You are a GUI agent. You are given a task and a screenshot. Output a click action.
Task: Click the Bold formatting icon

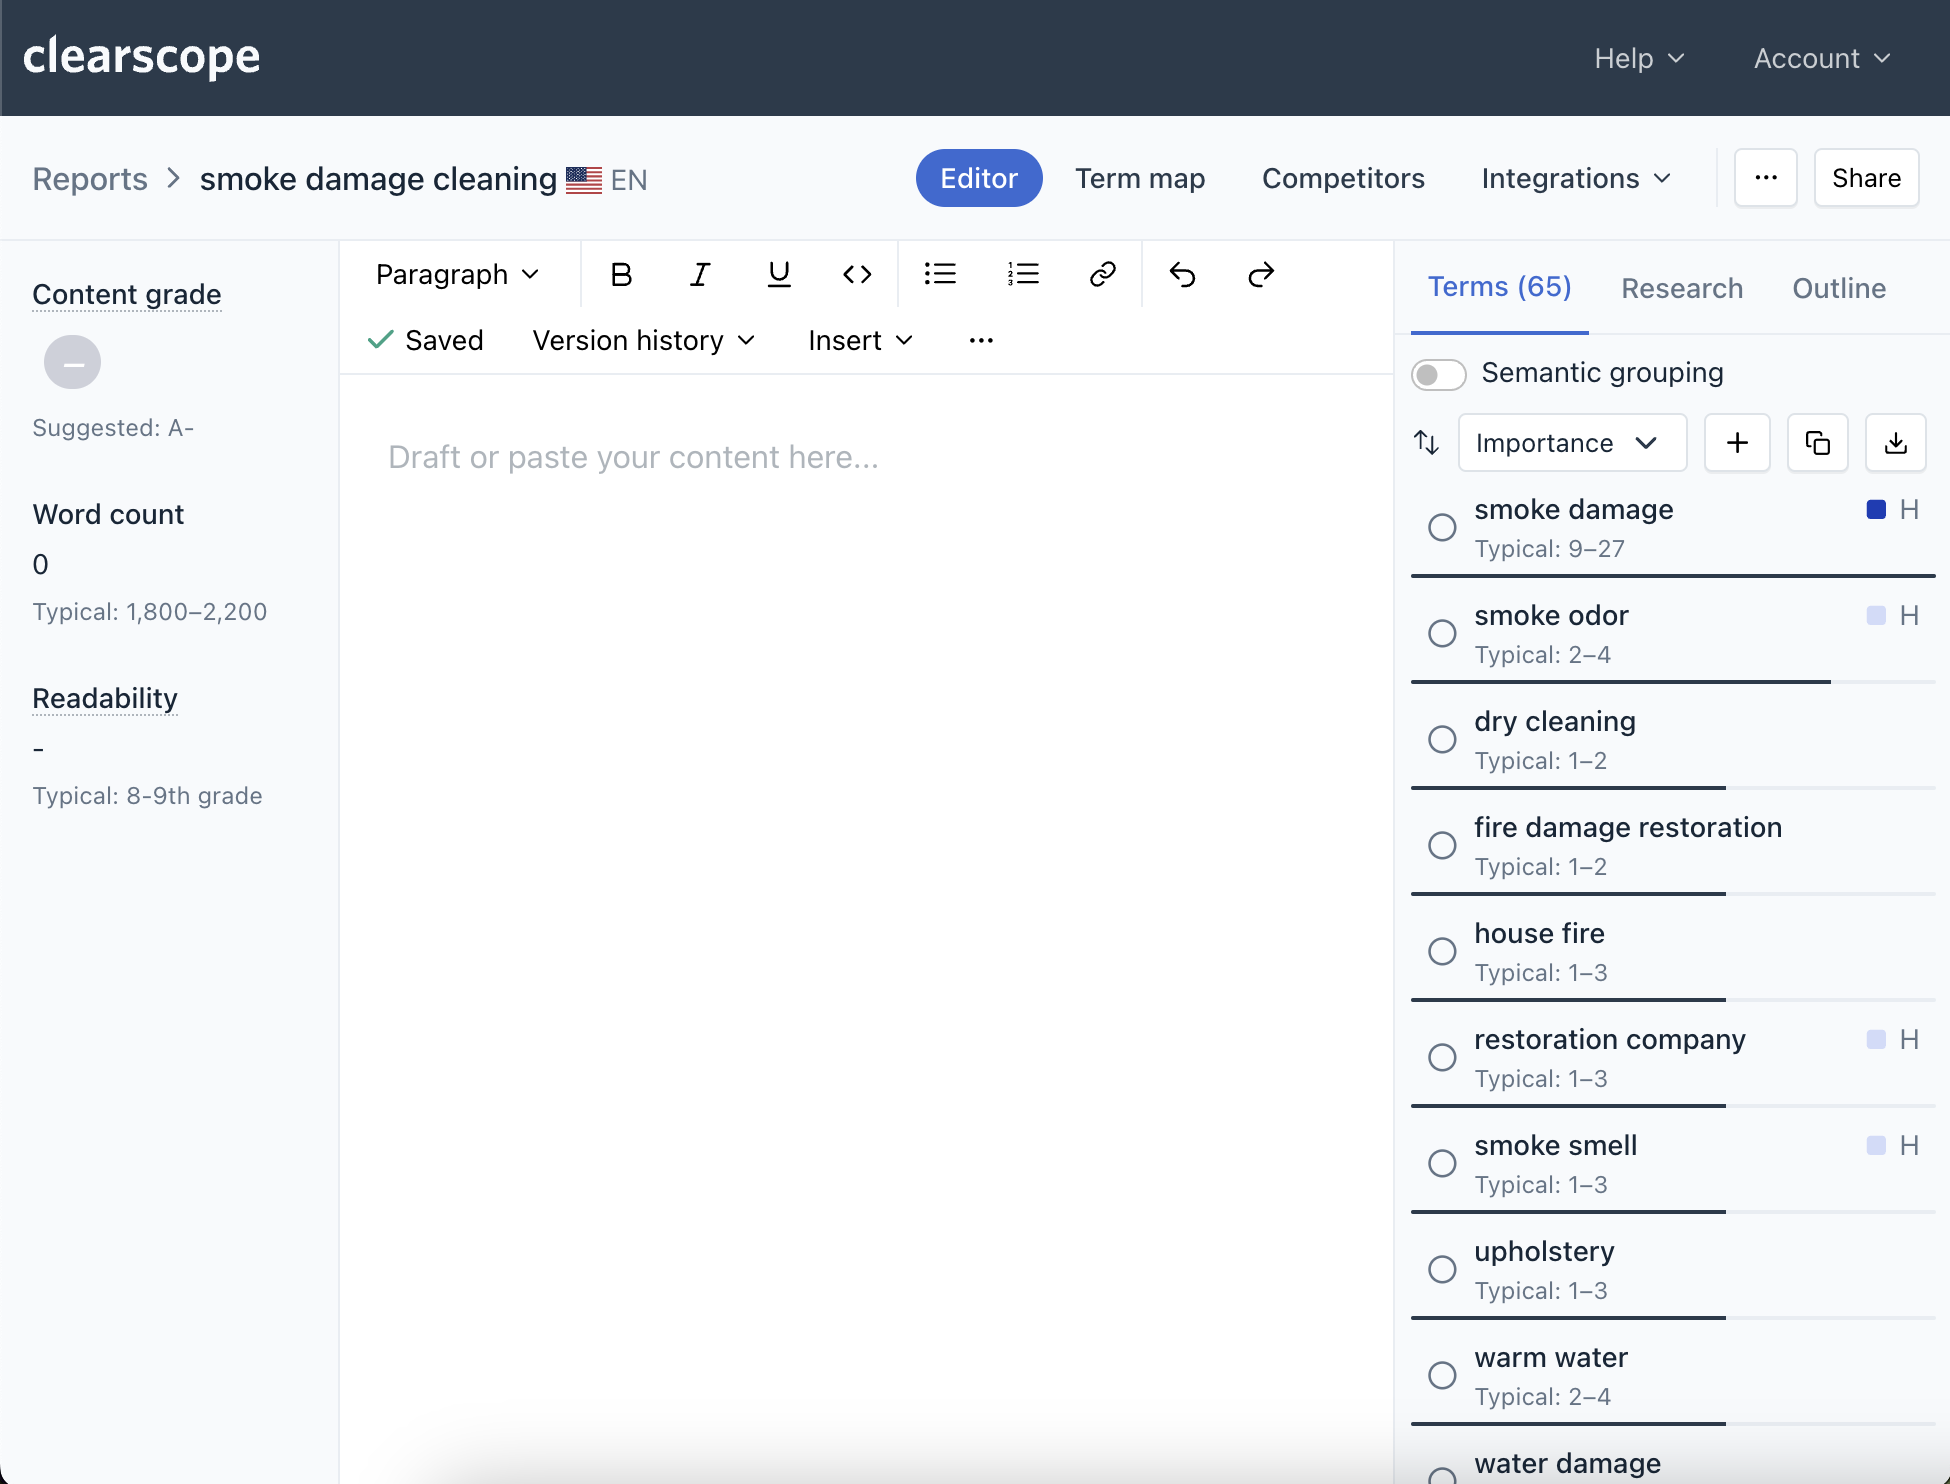621,274
